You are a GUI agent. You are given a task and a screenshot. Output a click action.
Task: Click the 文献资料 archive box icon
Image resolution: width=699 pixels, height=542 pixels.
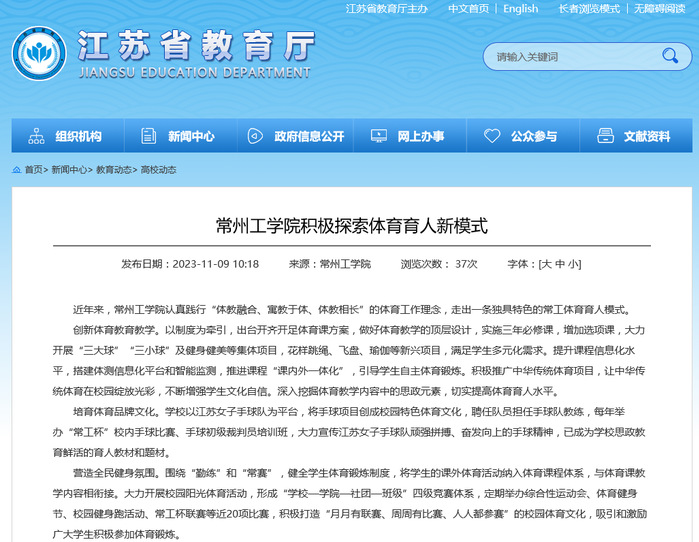[x=604, y=136]
